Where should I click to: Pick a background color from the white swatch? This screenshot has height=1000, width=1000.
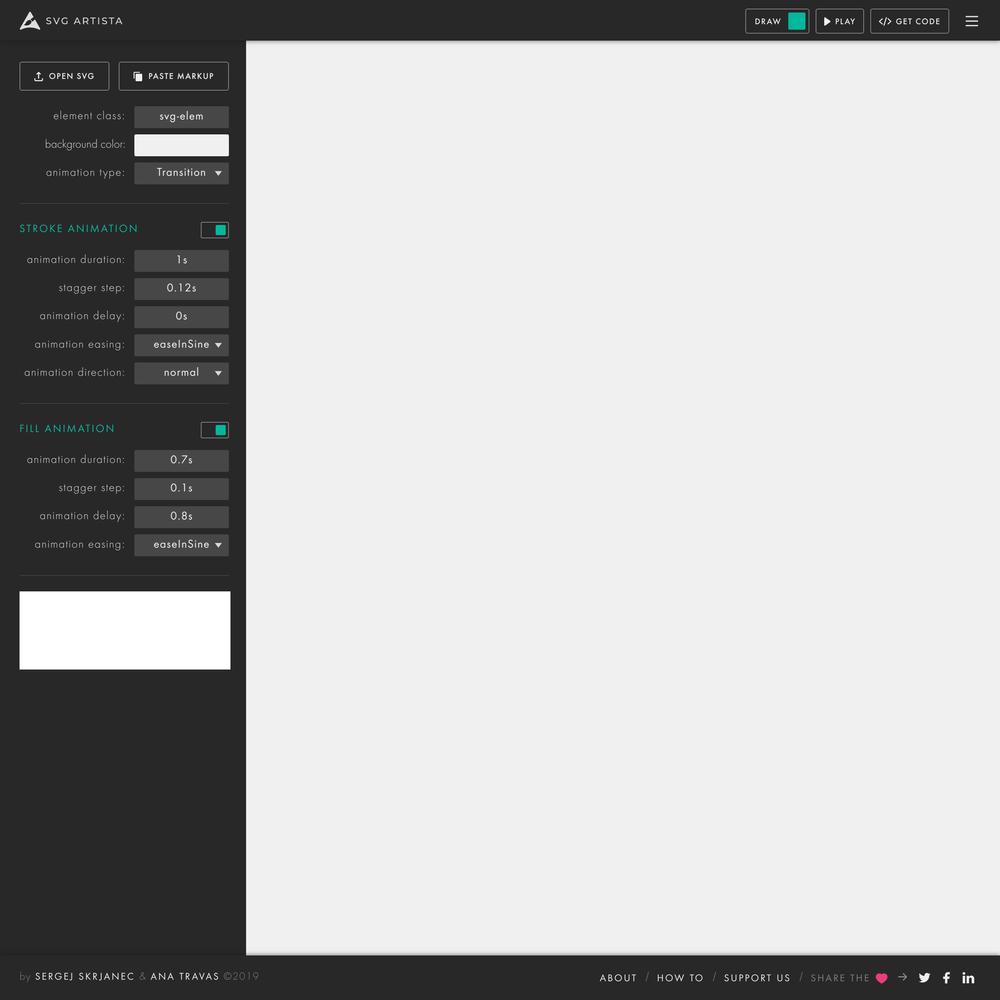point(181,145)
